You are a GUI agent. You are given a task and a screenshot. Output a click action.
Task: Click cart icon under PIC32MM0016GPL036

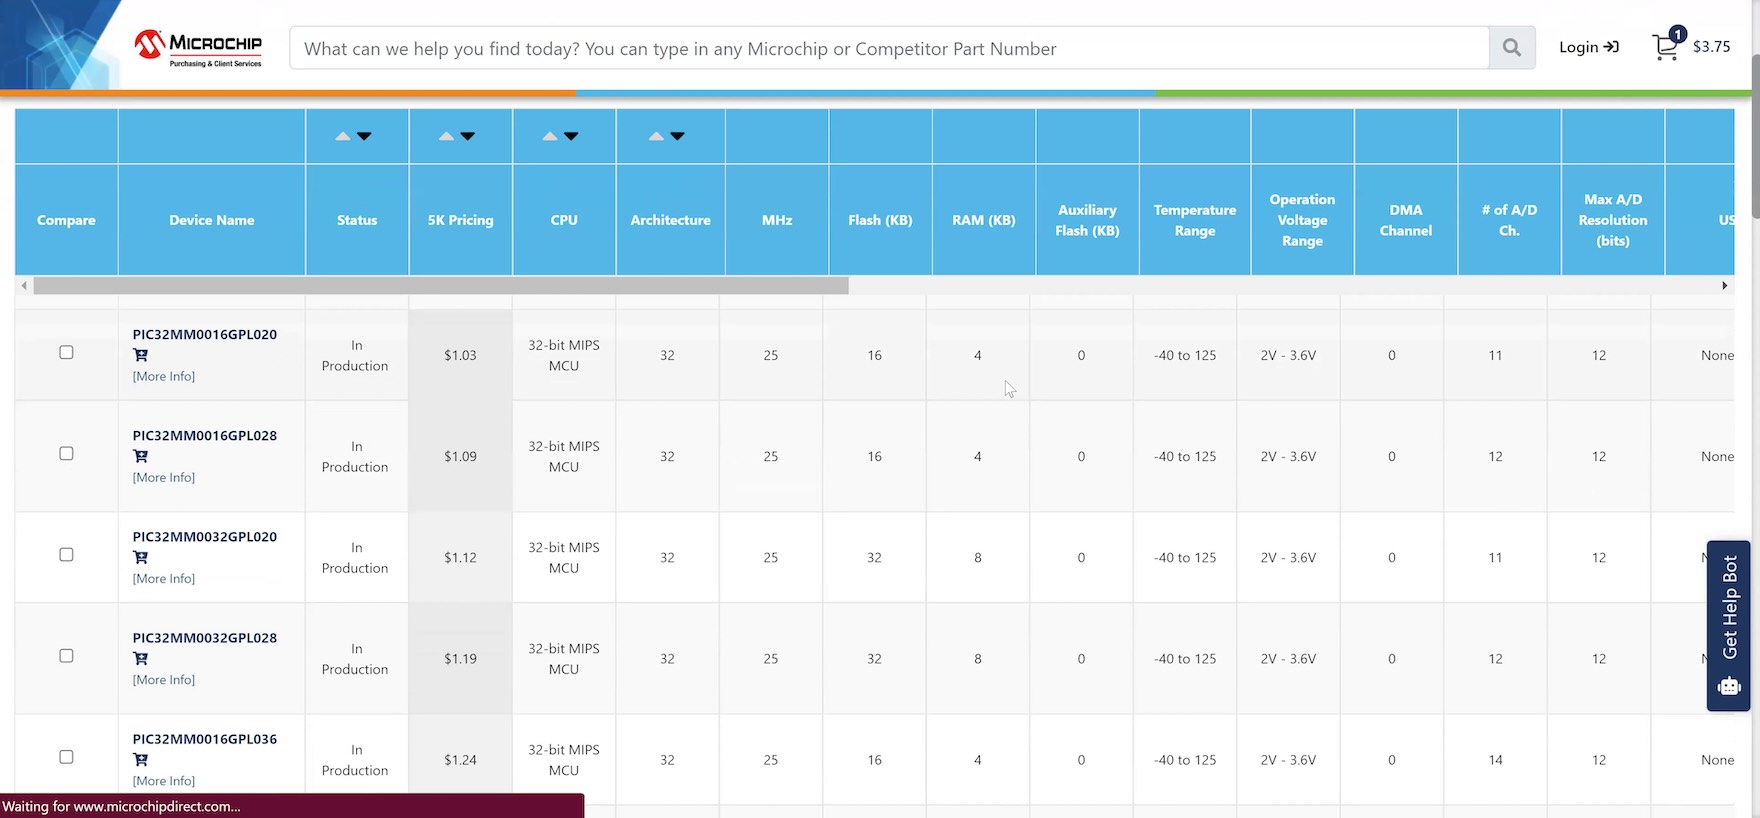[x=141, y=759]
